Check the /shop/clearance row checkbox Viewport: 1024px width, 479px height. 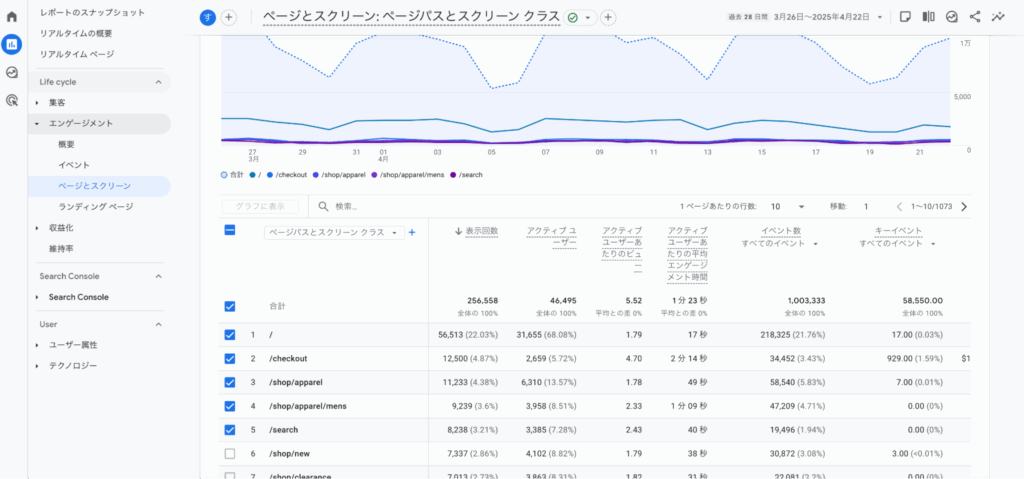pos(230,477)
